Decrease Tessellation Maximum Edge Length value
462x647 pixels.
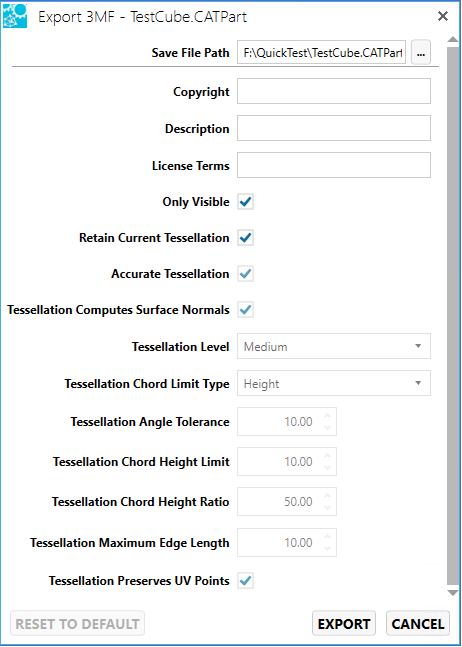(328, 548)
